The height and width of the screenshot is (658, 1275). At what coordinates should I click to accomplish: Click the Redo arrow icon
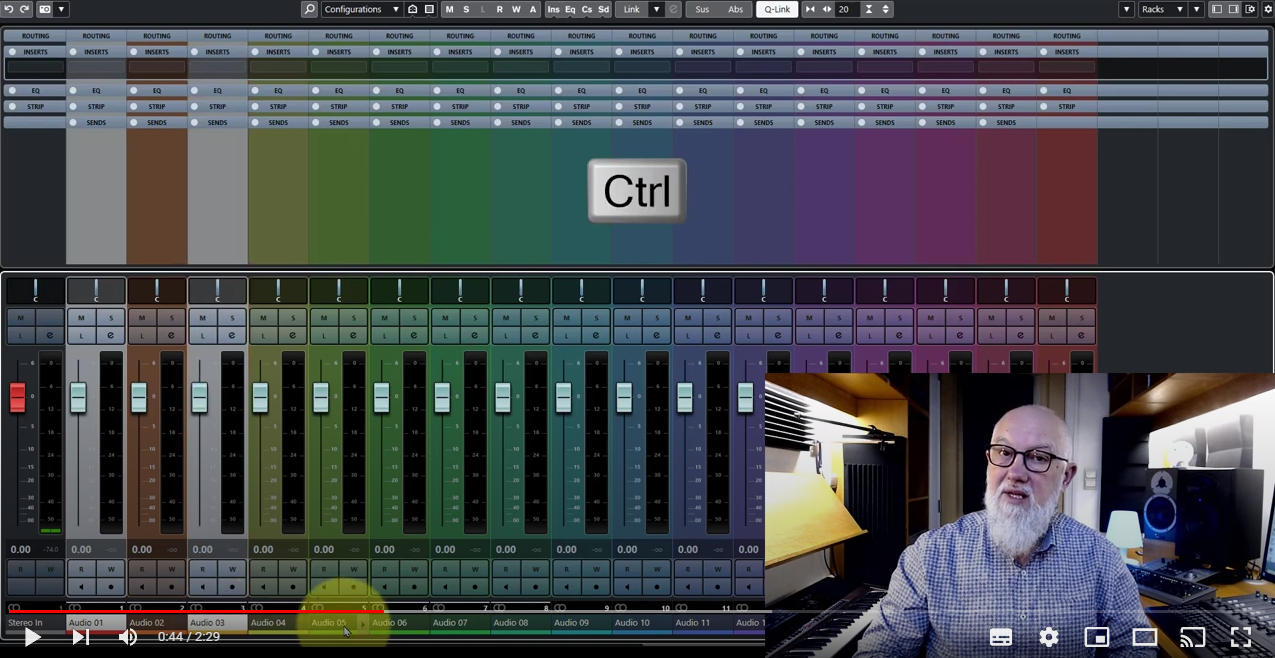click(x=24, y=9)
